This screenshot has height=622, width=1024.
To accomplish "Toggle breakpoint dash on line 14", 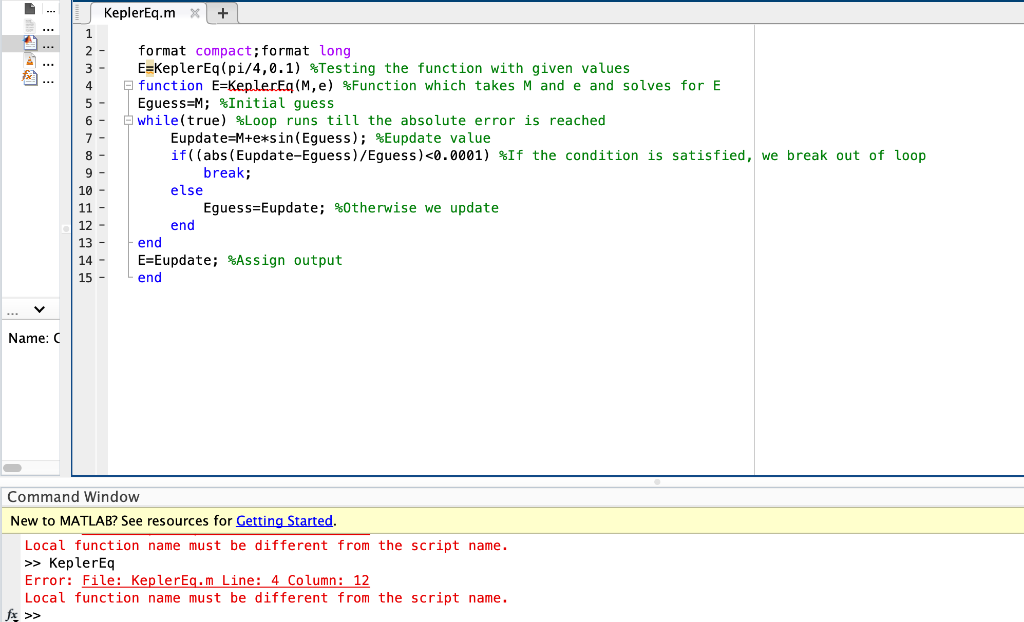I will click(102, 260).
